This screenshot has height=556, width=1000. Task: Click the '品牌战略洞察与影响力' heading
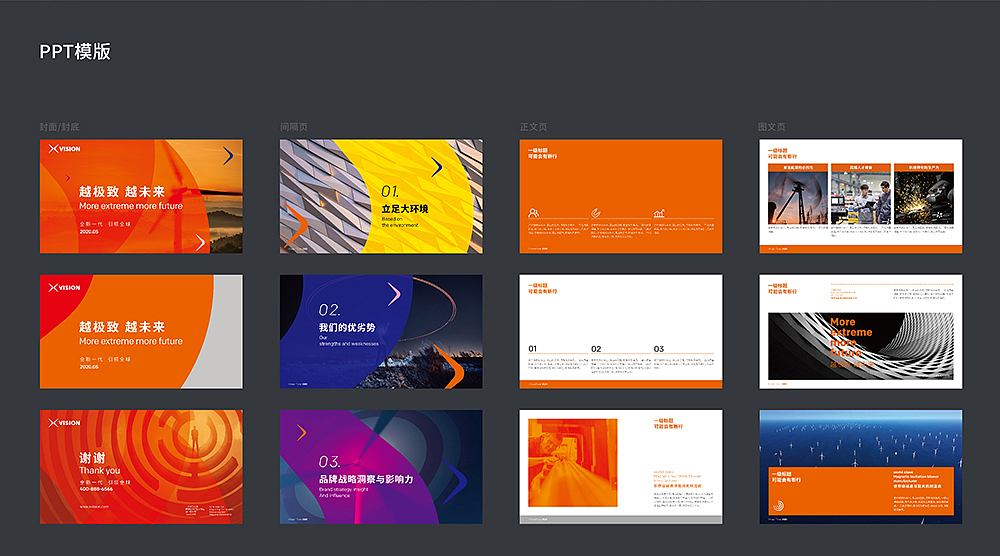(366, 479)
